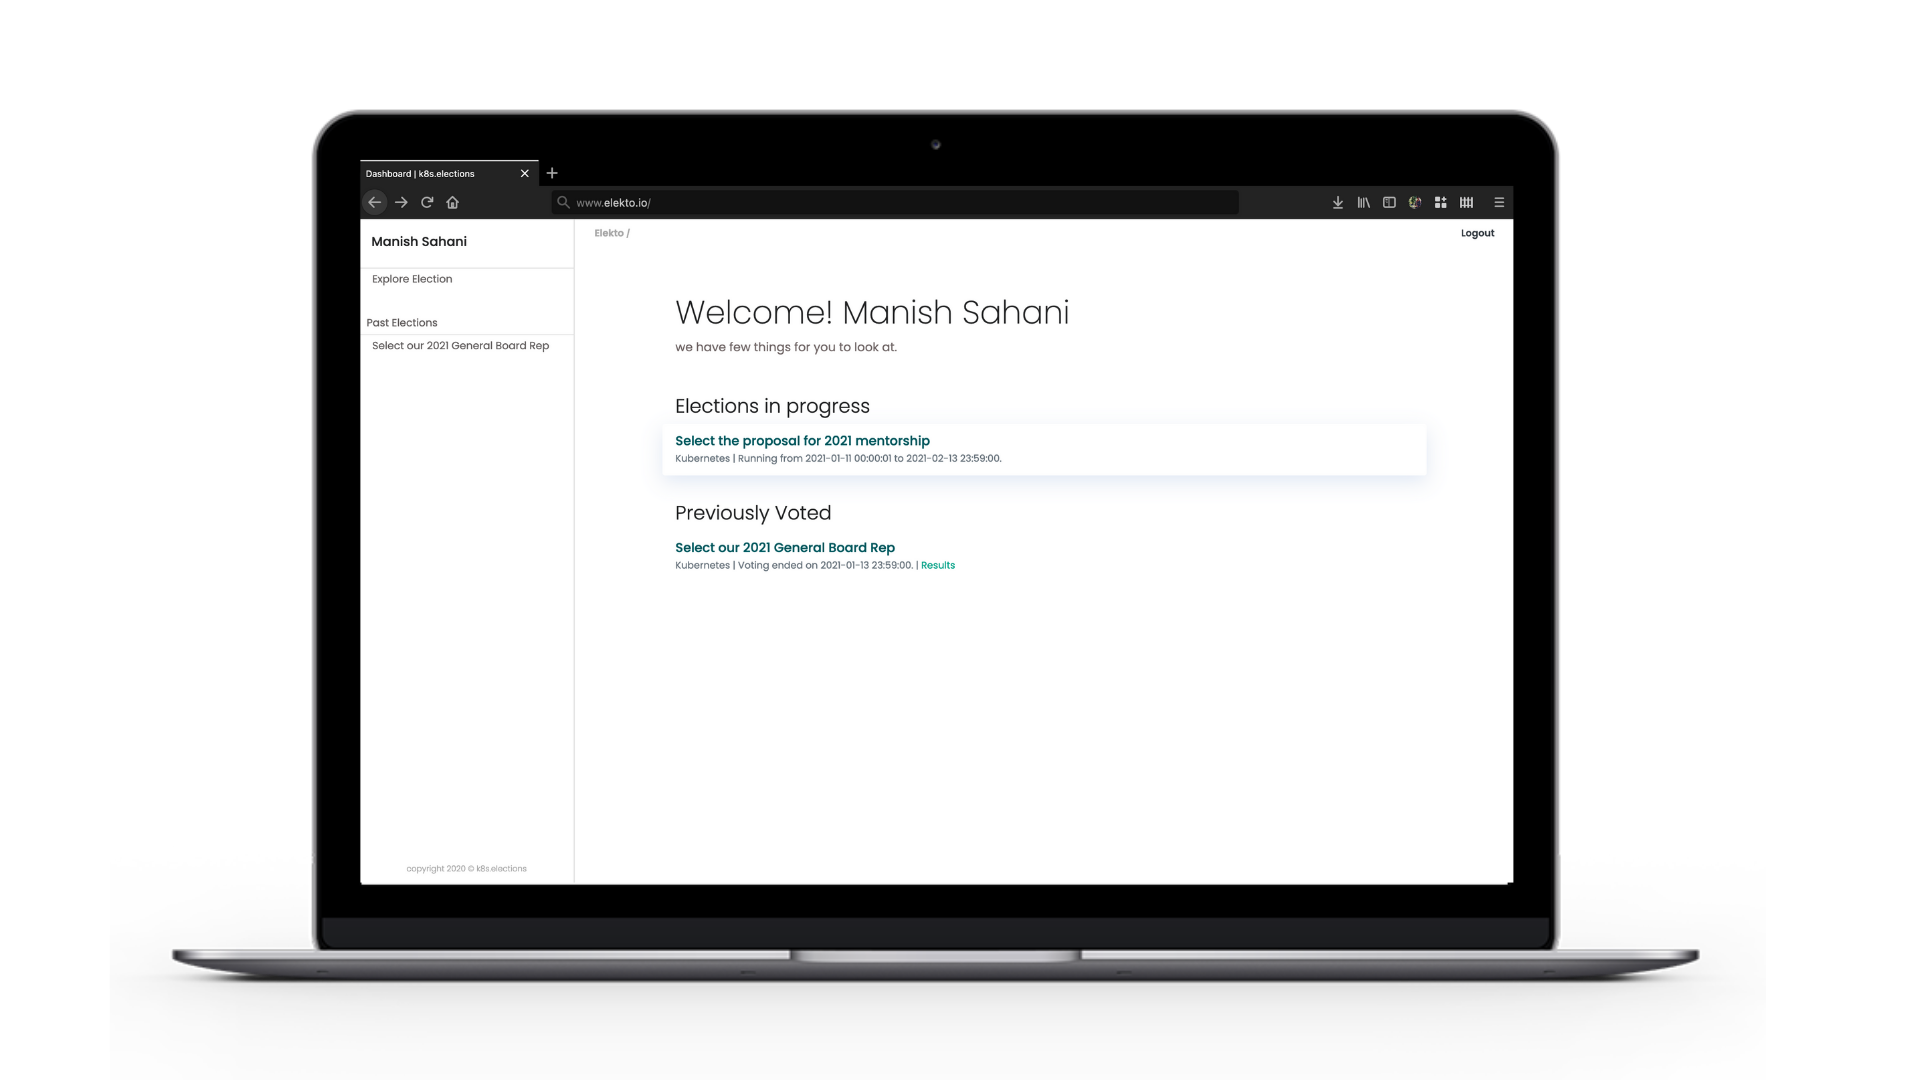This screenshot has height=1080, width=1920.
Task: Open the 2021 mentorship proposal election
Action: pos(802,441)
